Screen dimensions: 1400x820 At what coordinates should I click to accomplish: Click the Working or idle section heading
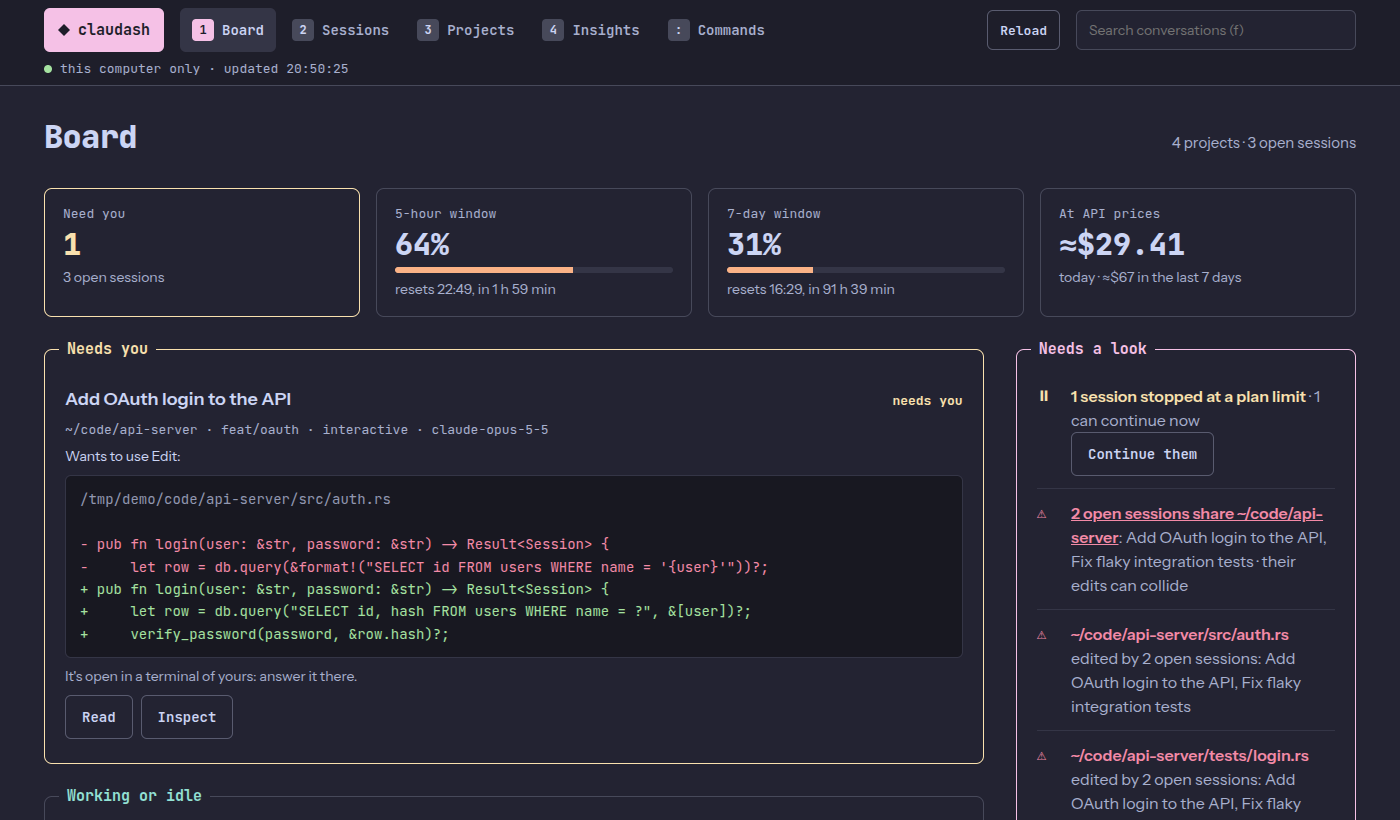[x=134, y=796]
